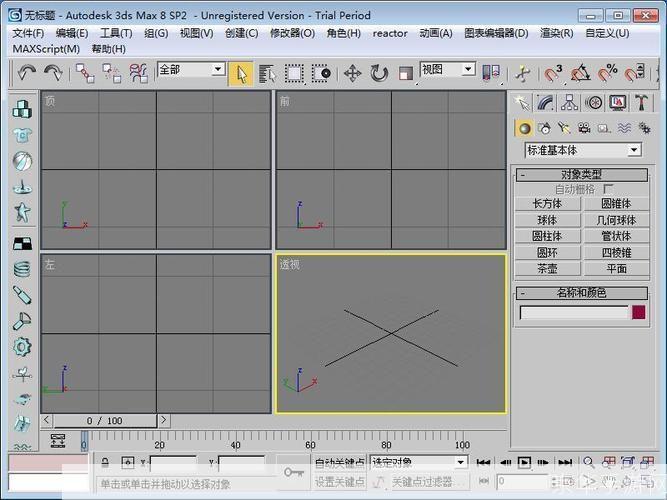The image size is (667, 500).
Task: Click the Undo arrow in the main toolbar
Action: (x=26, y=73)
